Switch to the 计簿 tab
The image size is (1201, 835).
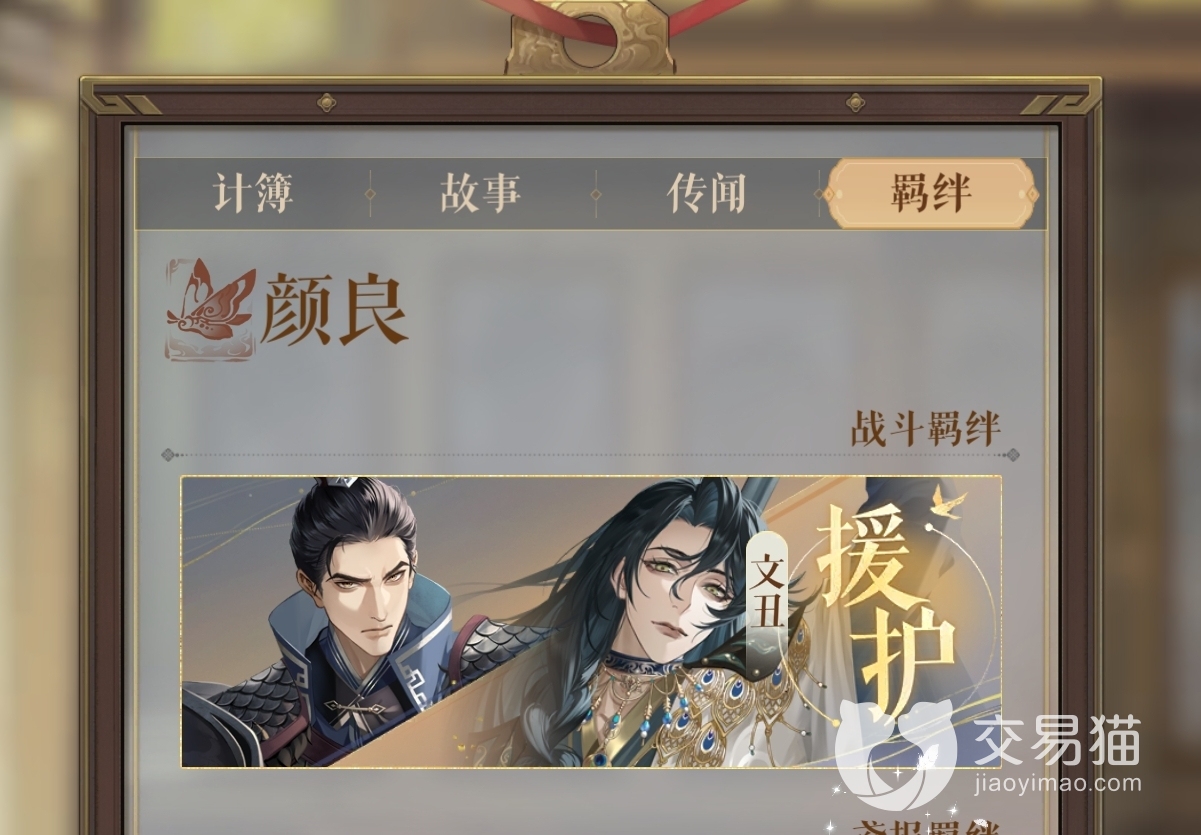[252, 193]
